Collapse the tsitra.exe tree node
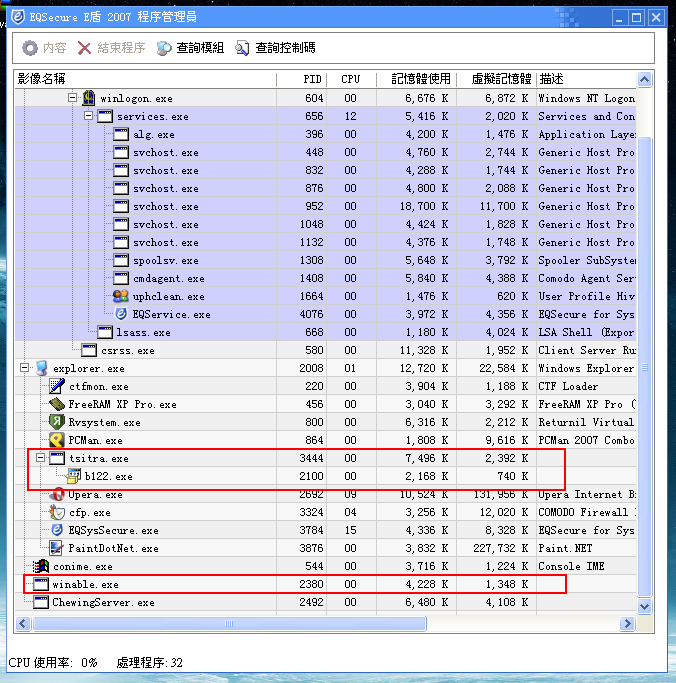The width and height of the screenshot is (676, 683). (41, 459)
